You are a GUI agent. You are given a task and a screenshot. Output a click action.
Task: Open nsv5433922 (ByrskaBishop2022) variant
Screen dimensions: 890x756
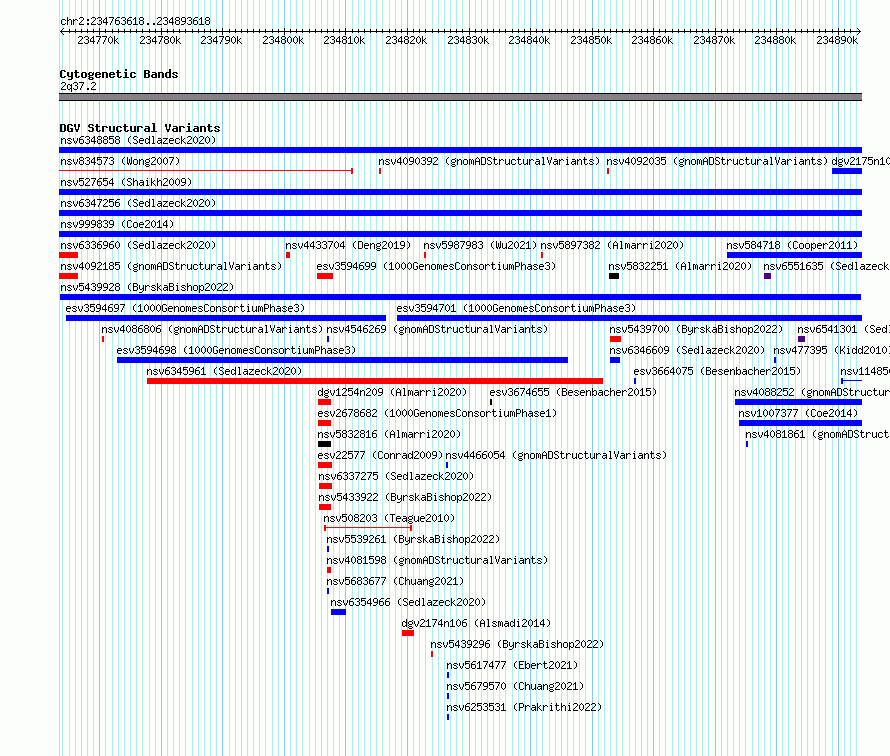[405, 497]
